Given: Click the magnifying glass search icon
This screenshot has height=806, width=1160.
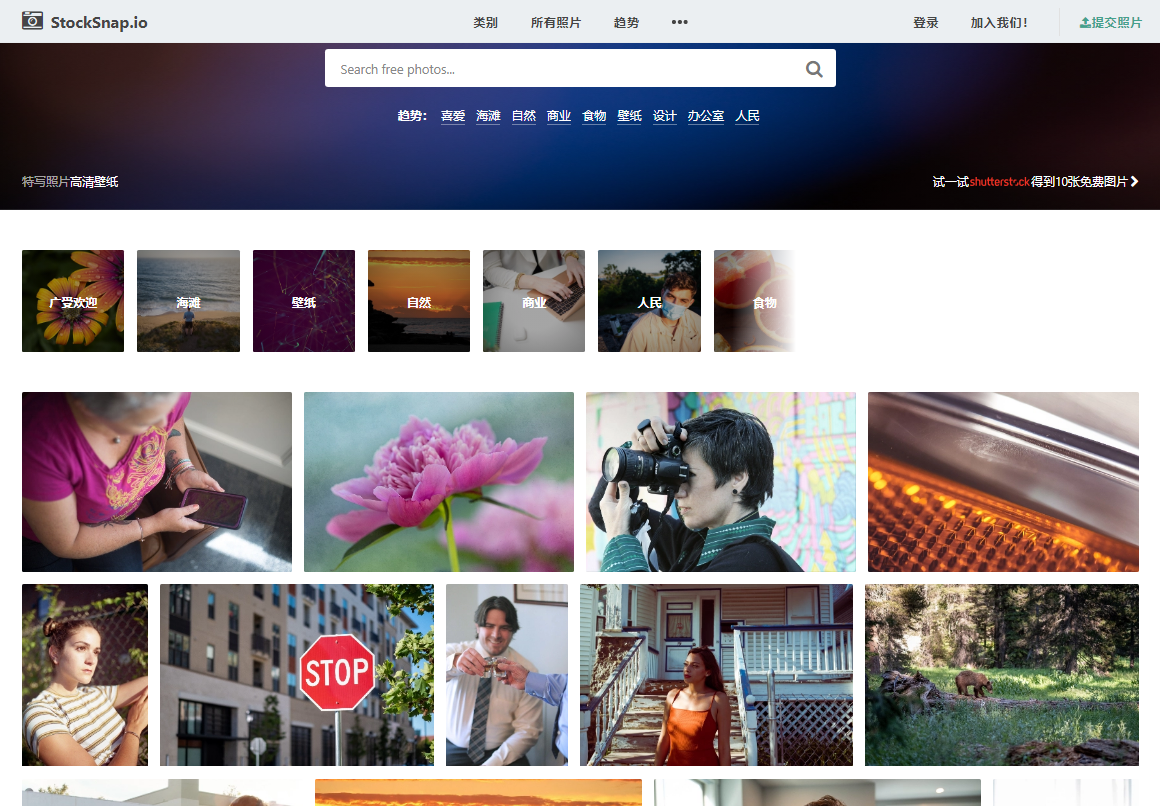Looking at the screenshot, I should (814, 69).
